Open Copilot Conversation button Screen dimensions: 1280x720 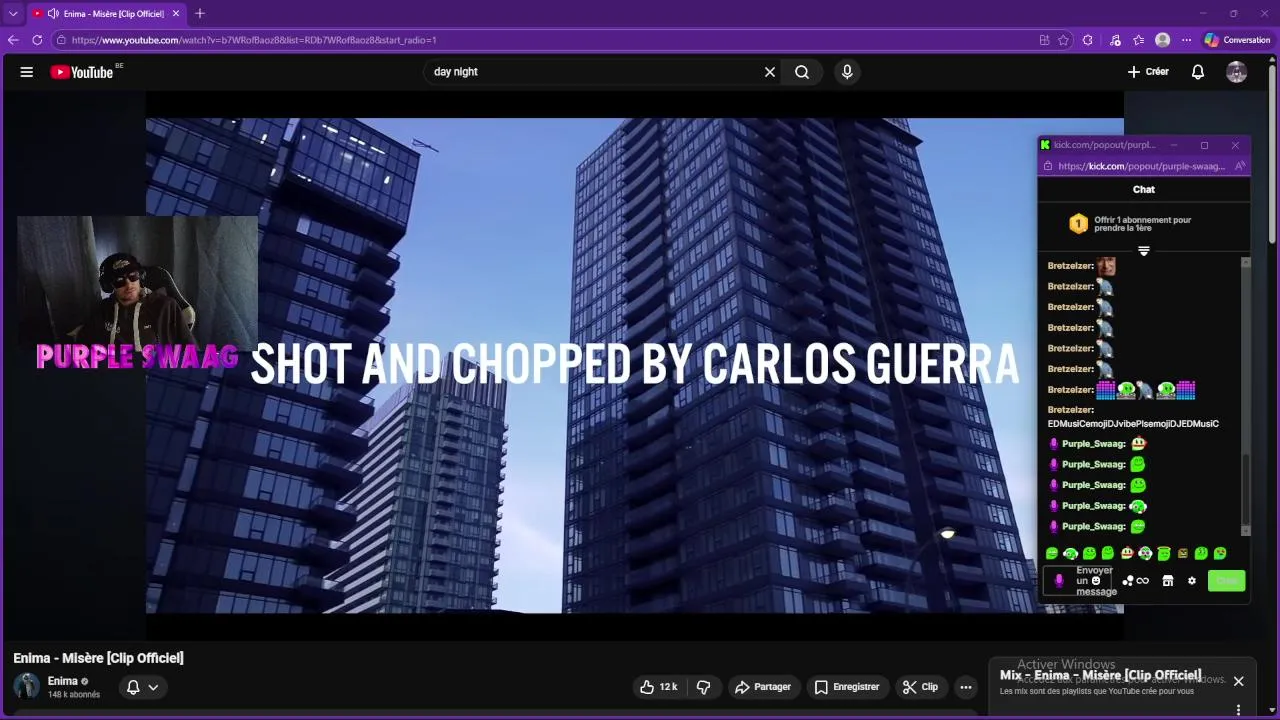(x=1237, y=40)
